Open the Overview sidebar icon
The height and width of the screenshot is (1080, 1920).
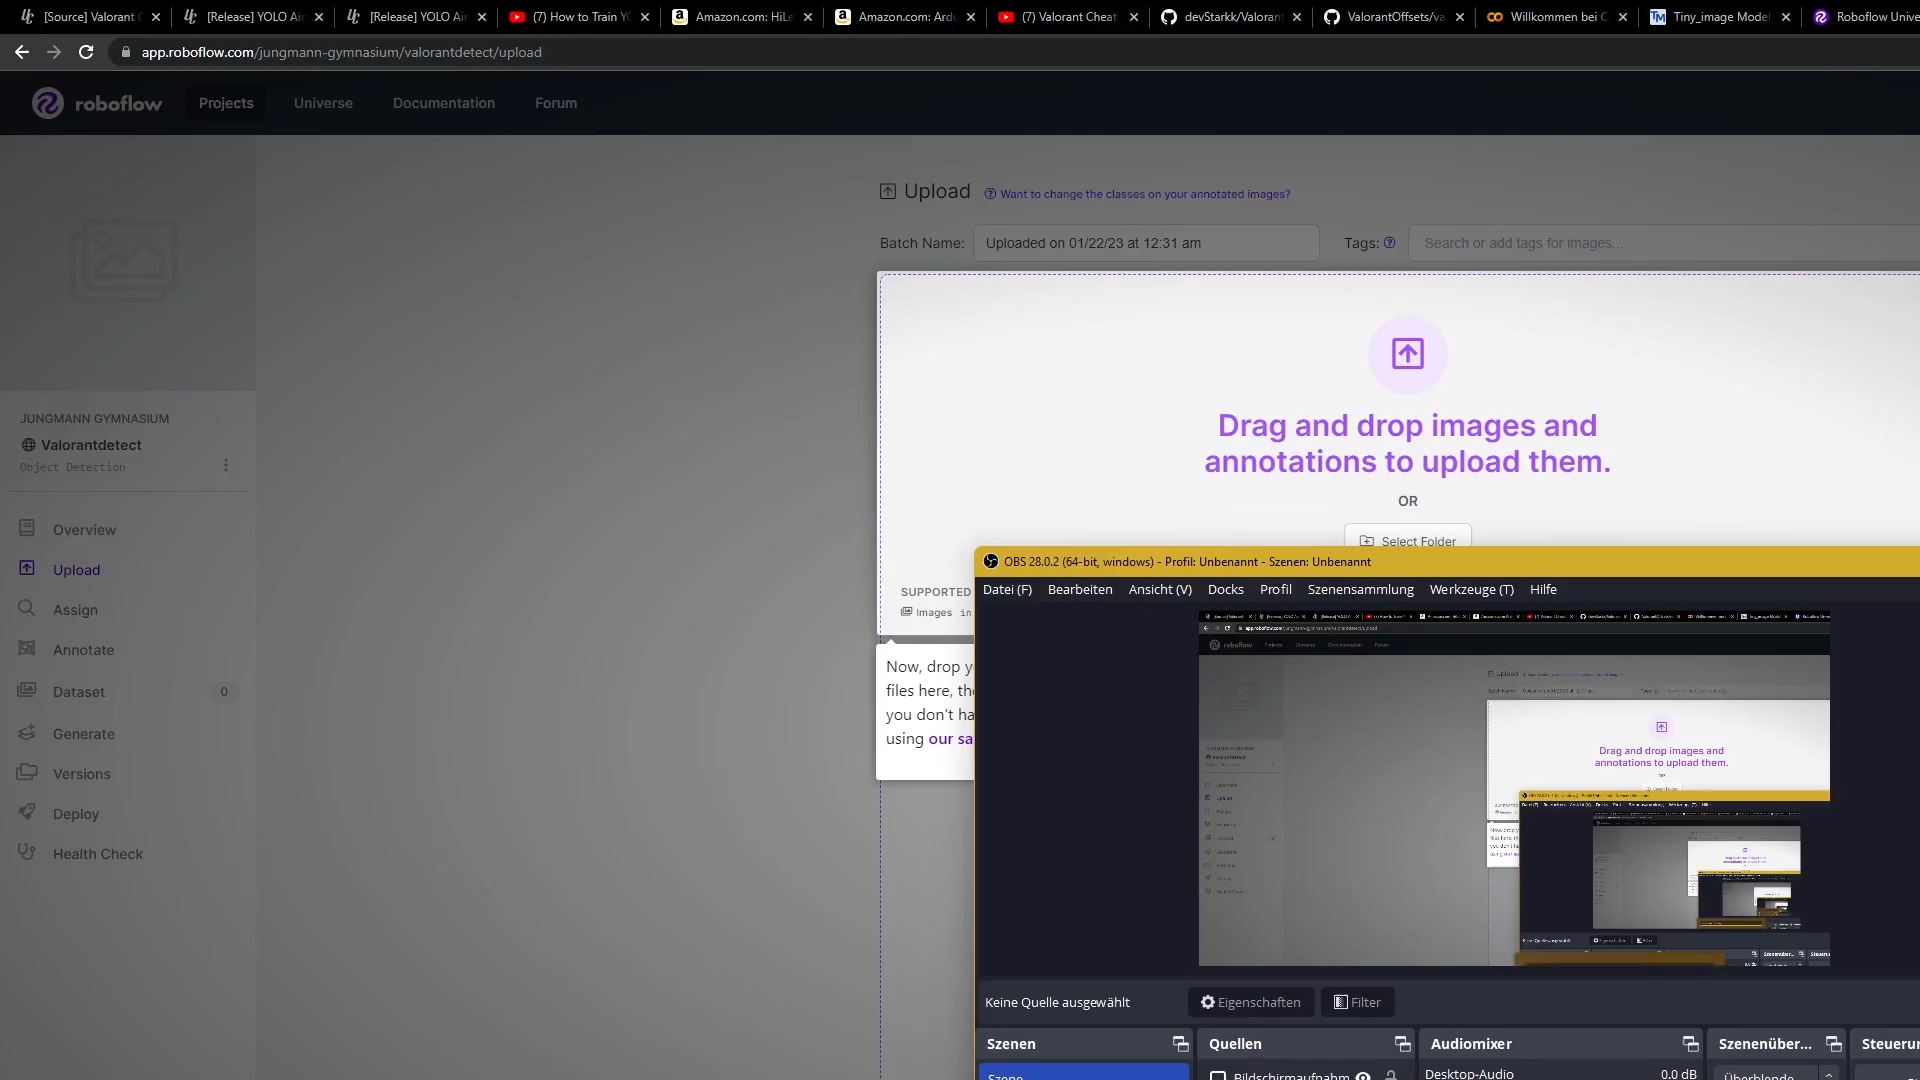(x=27, y=528)
